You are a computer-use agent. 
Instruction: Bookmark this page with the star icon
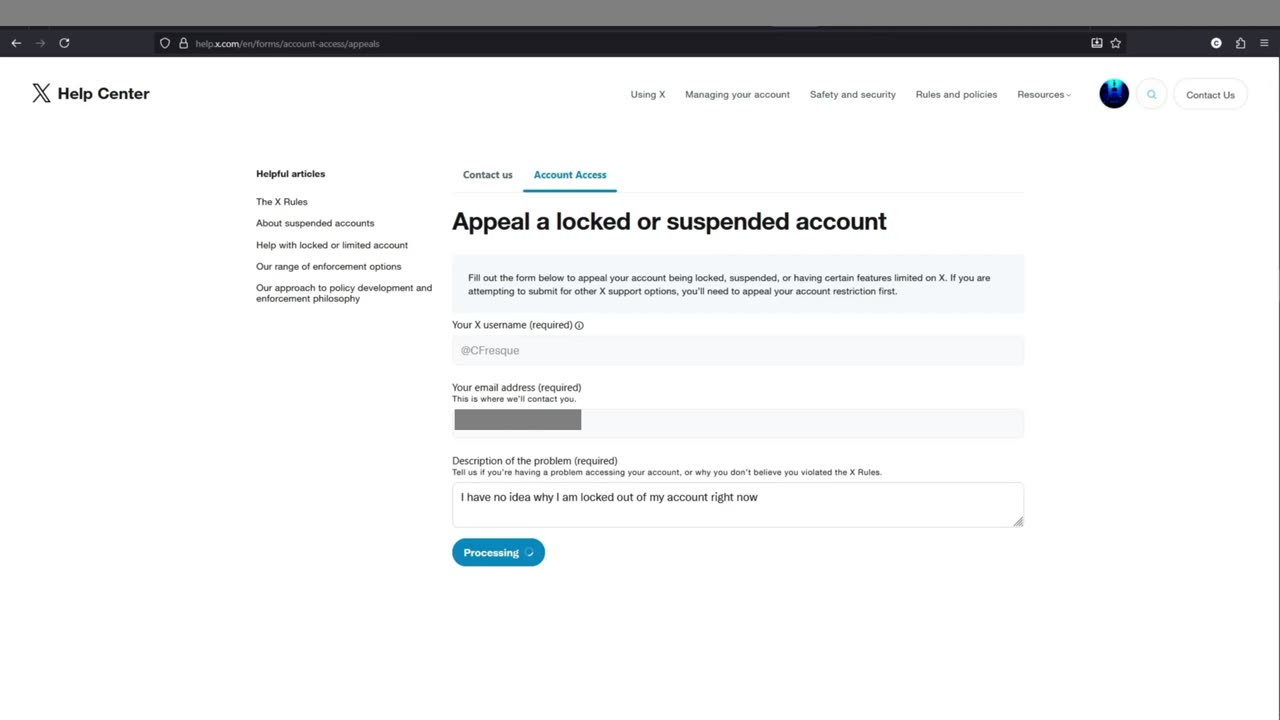[x=1116, y=43]
